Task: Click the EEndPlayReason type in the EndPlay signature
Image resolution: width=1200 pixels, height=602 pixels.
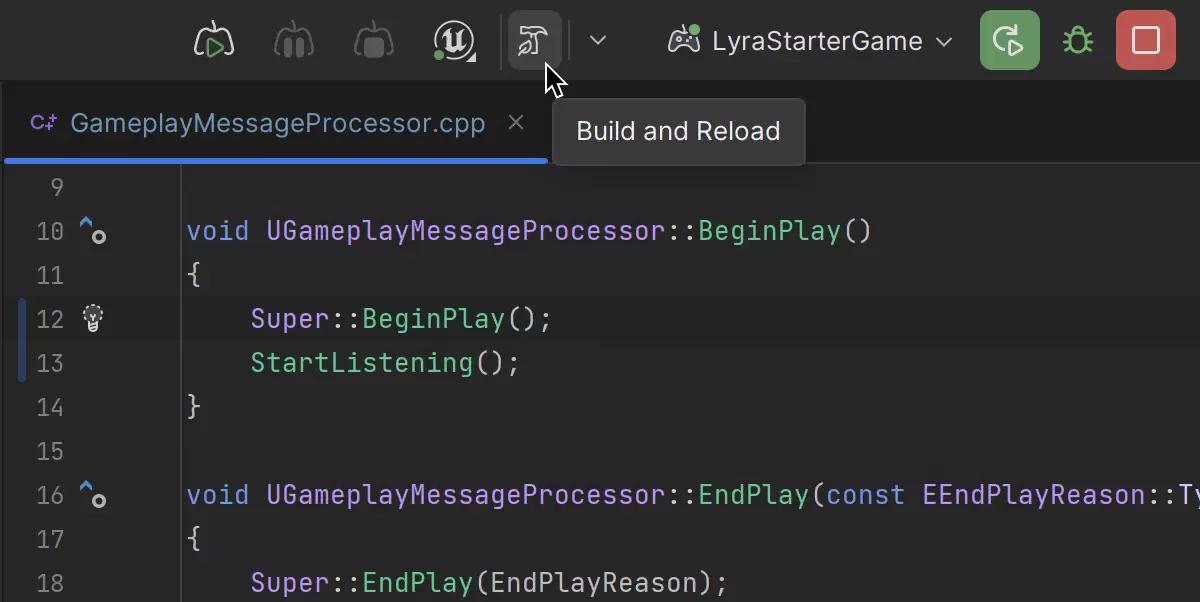Action: [1032, 495]
